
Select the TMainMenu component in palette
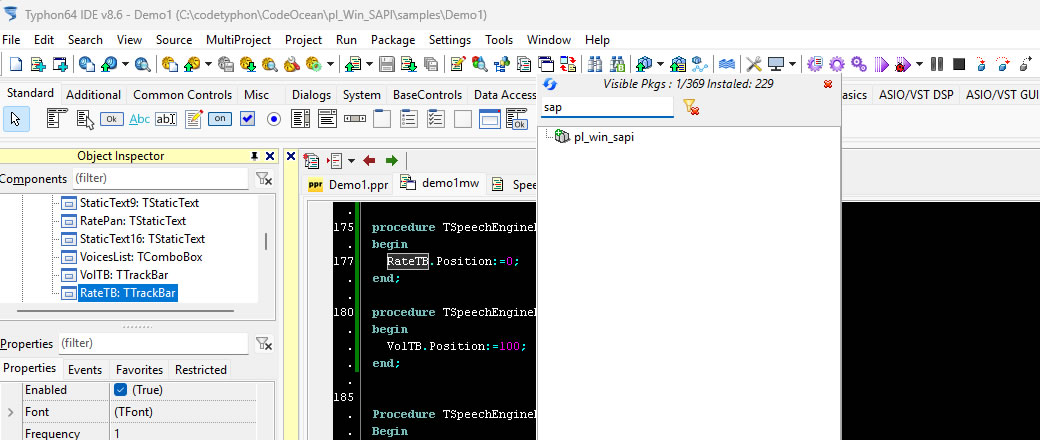click(58, 119)
